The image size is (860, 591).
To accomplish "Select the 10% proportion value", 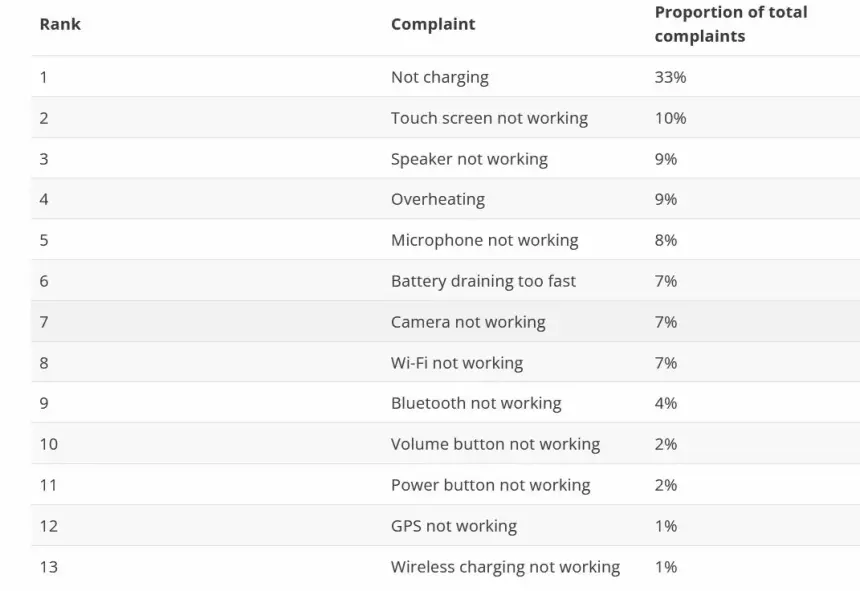I will coord(670,118).
